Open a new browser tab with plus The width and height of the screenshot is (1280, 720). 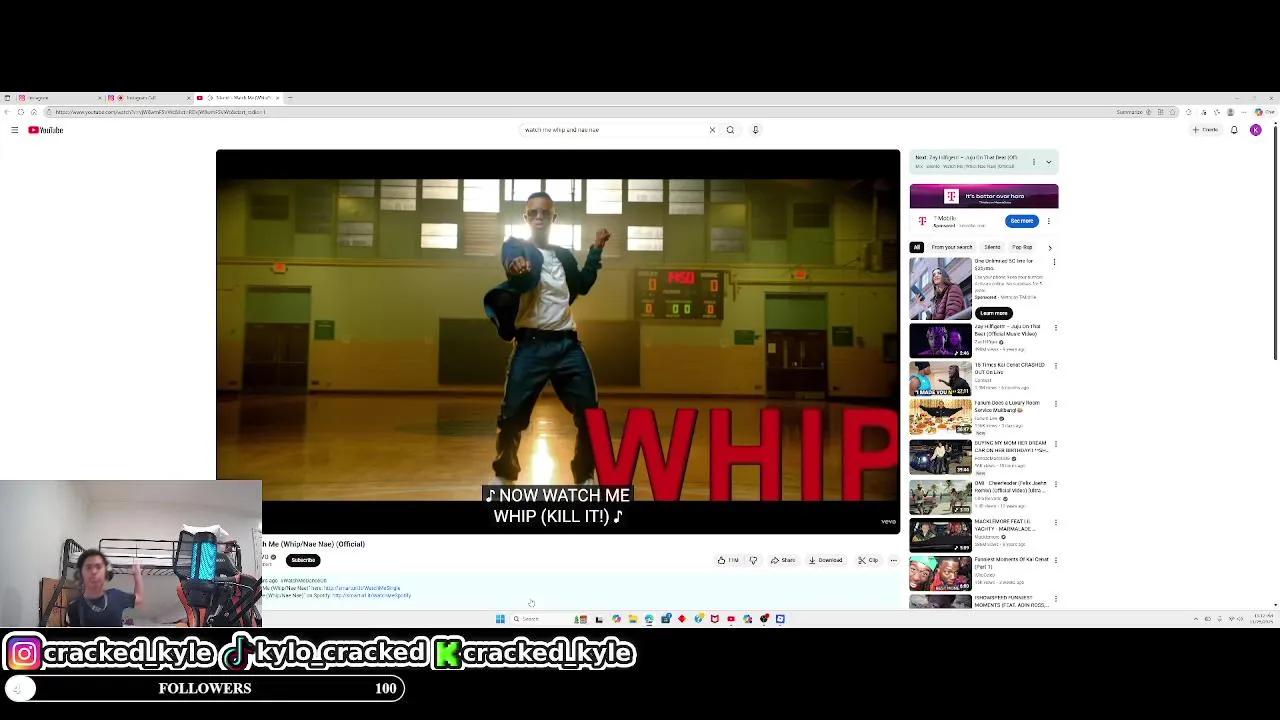tap(290, 98)
